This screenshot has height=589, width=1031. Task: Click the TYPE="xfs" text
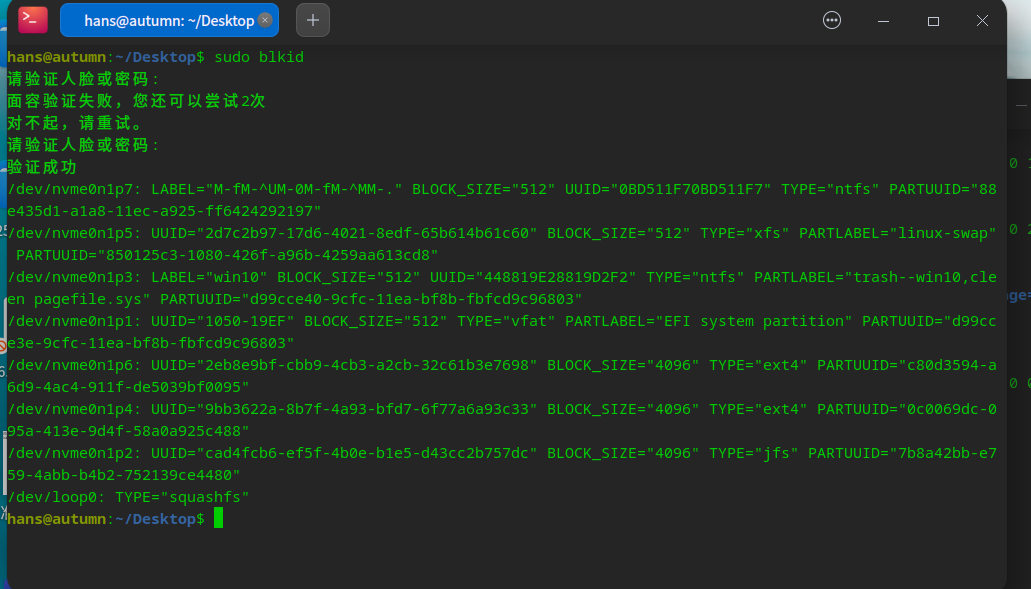pos(744,233)
